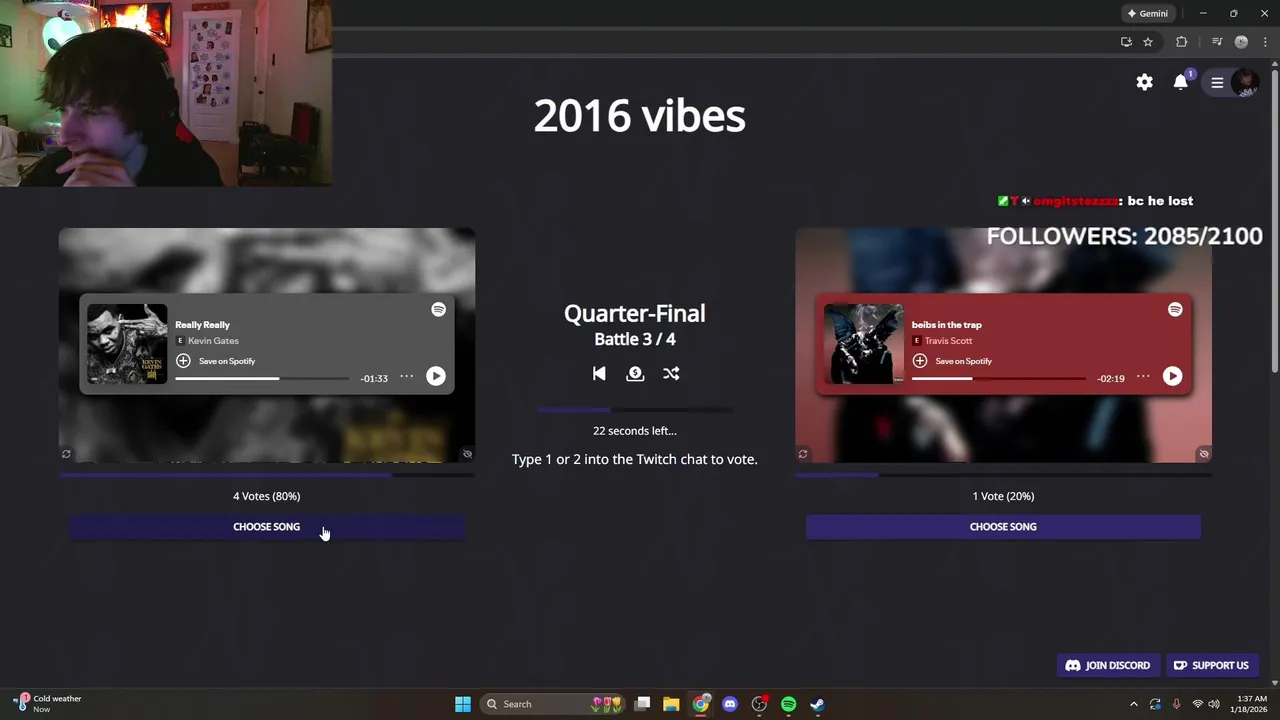Click the 22 seconds left text
The width and height of the screenshot is (1280, 720).
(x=635, y=431)
